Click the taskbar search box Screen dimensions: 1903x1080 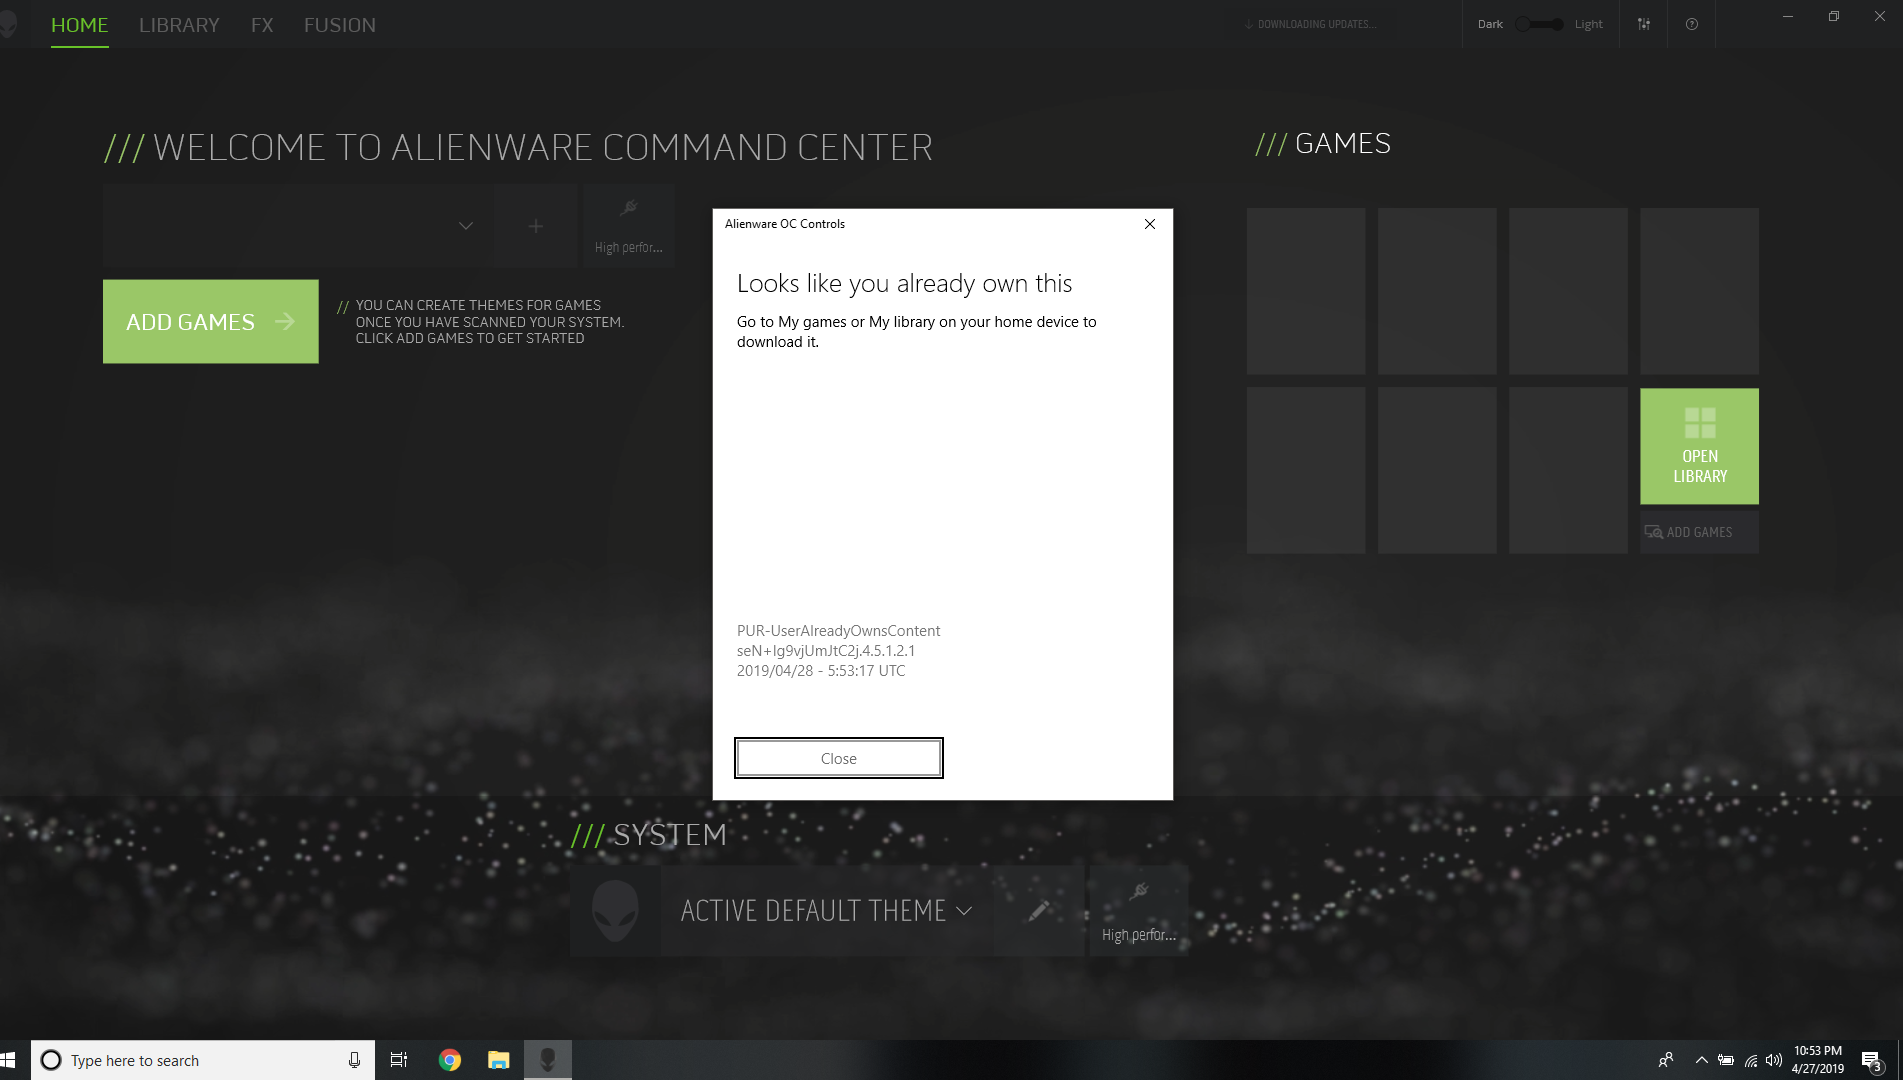click(203, 1060)
